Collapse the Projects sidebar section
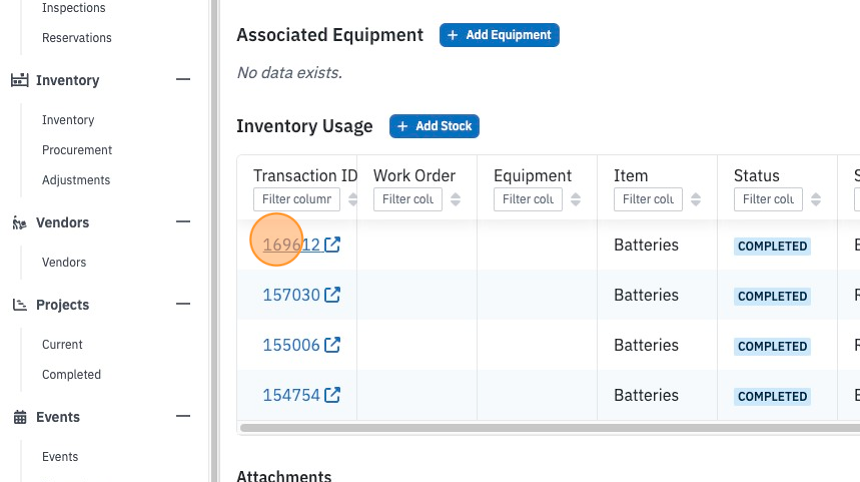 coord(183,304)
